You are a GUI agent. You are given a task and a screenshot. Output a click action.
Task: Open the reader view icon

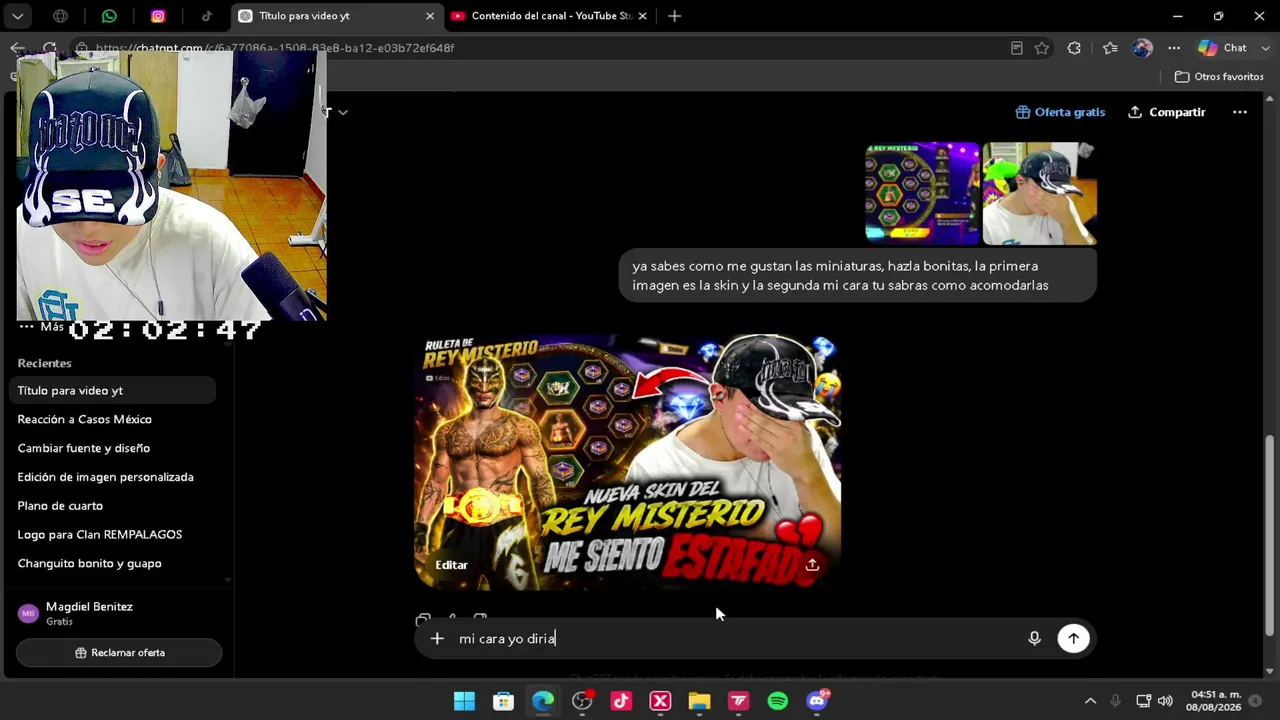pyautogui.click(x=1017, y=48)
